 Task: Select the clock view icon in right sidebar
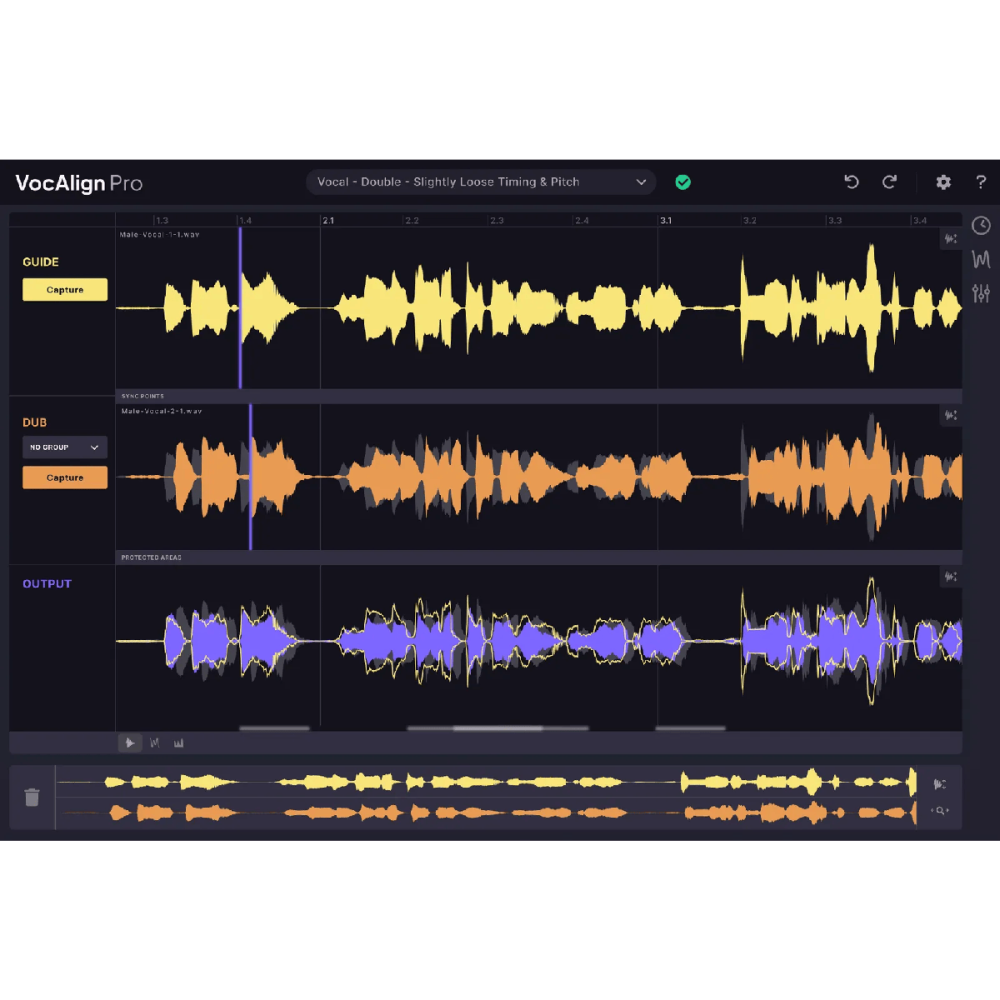981,225
